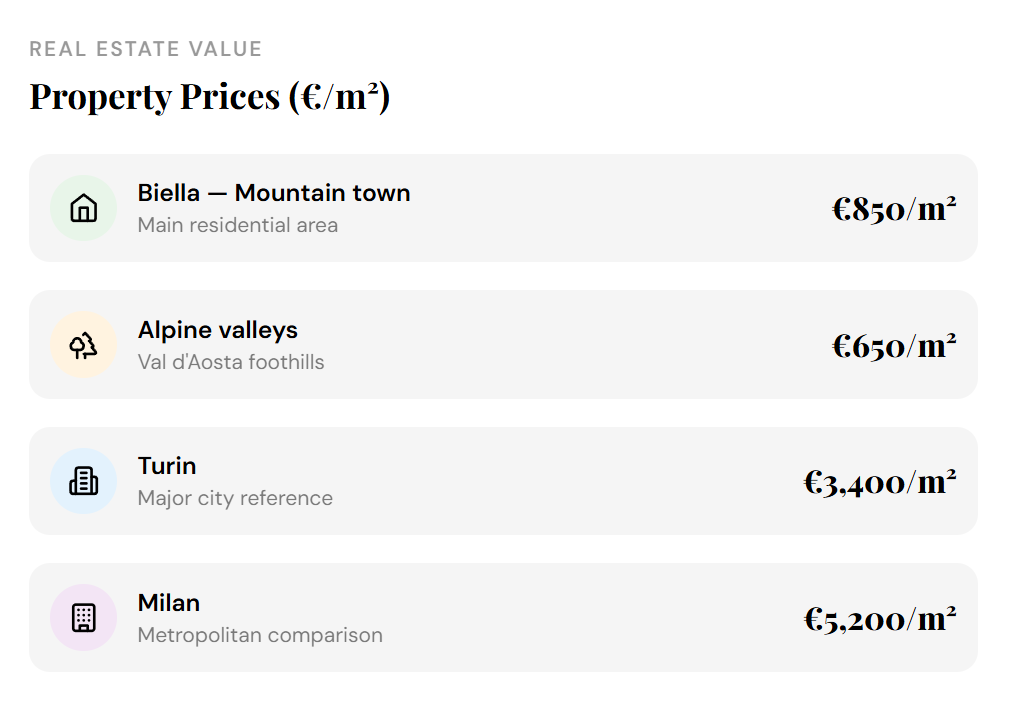Screen dimensions: 1015x722
Task: Open the Milan property price card
Action: click(x=560, y=617)
